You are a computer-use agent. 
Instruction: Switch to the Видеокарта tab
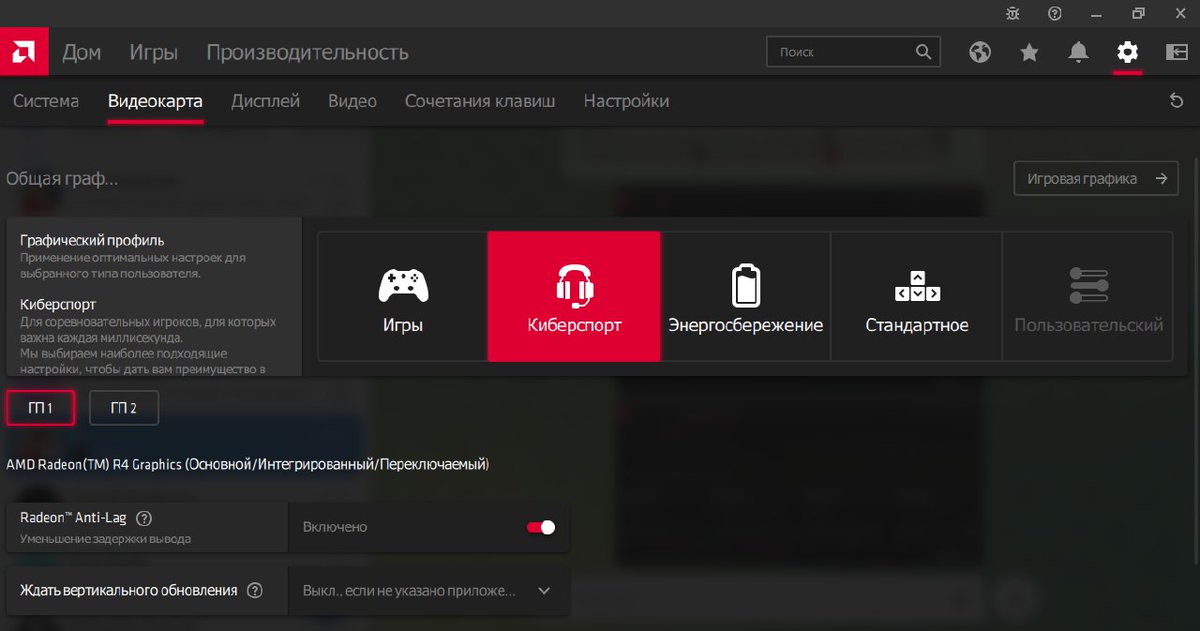click(x=155, y=101)
